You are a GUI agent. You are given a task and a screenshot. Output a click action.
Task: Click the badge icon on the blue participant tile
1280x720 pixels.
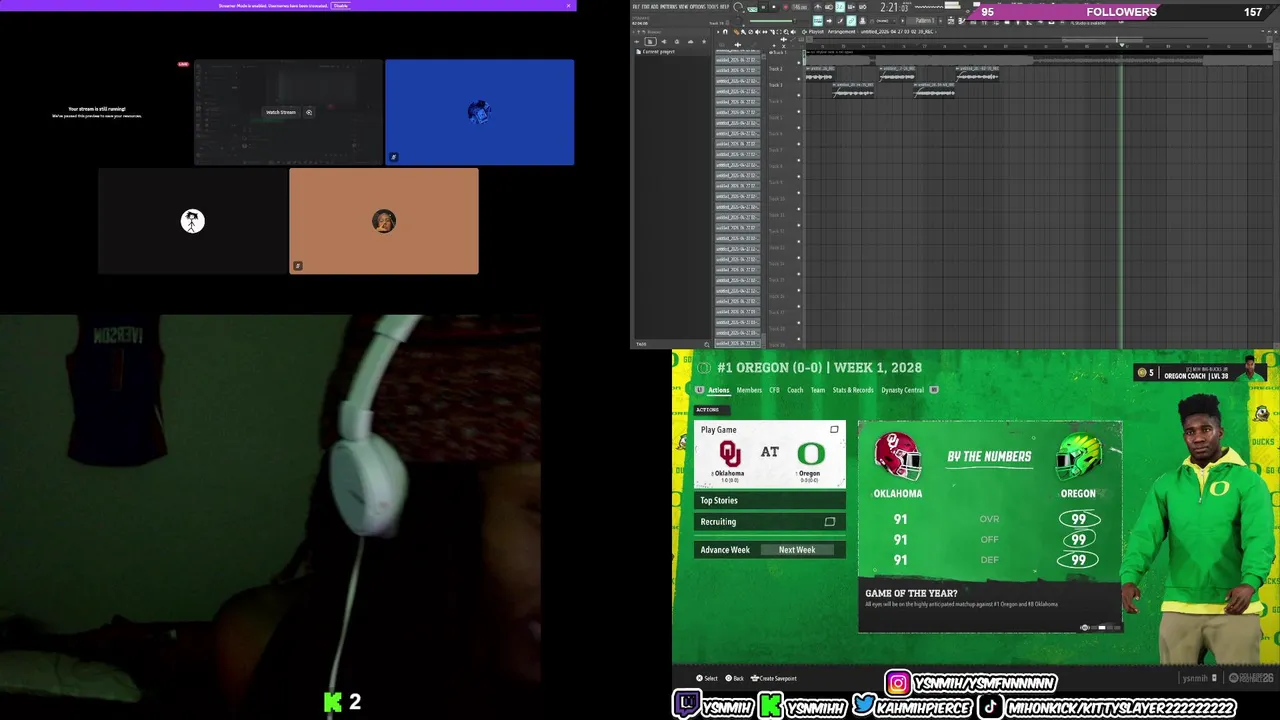394,157
